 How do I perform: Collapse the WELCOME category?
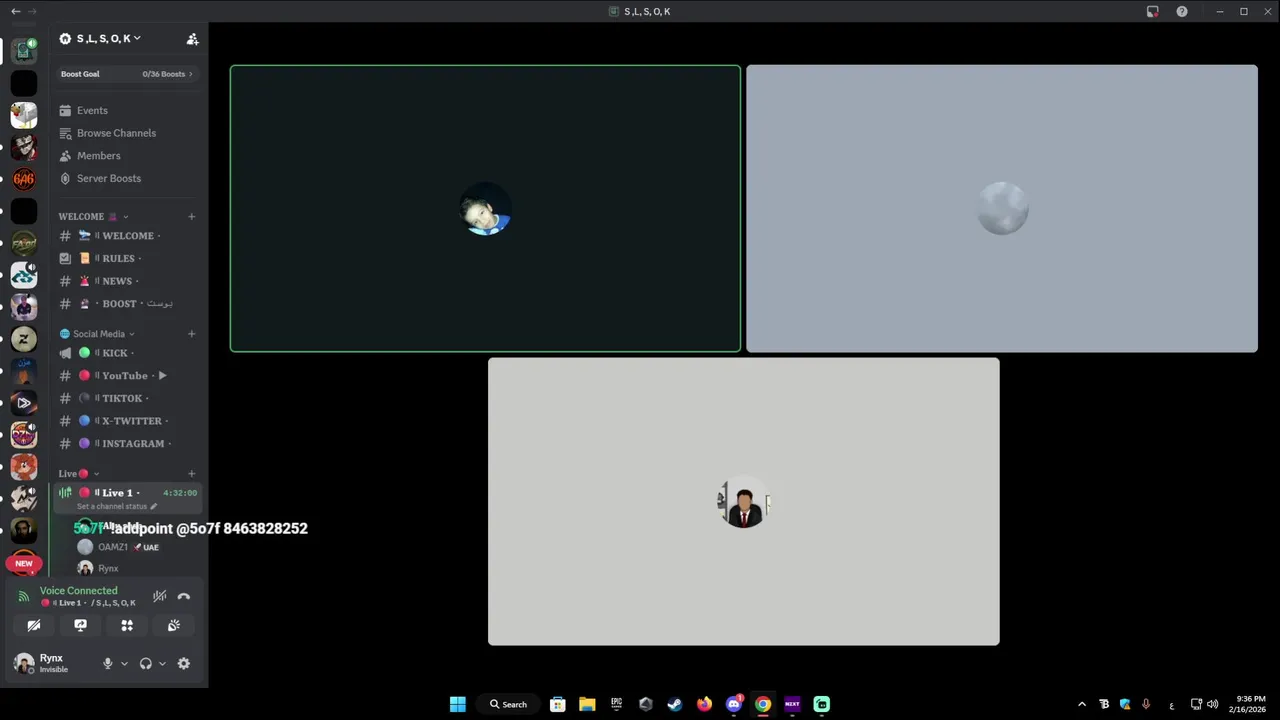93,216
